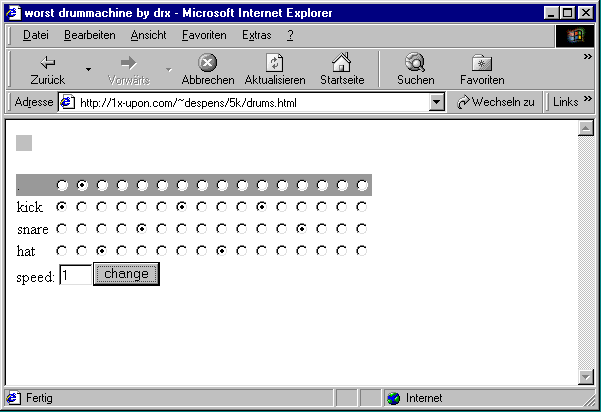Open the Suchen search panel

pyautogui.click(x=415, y=70)
